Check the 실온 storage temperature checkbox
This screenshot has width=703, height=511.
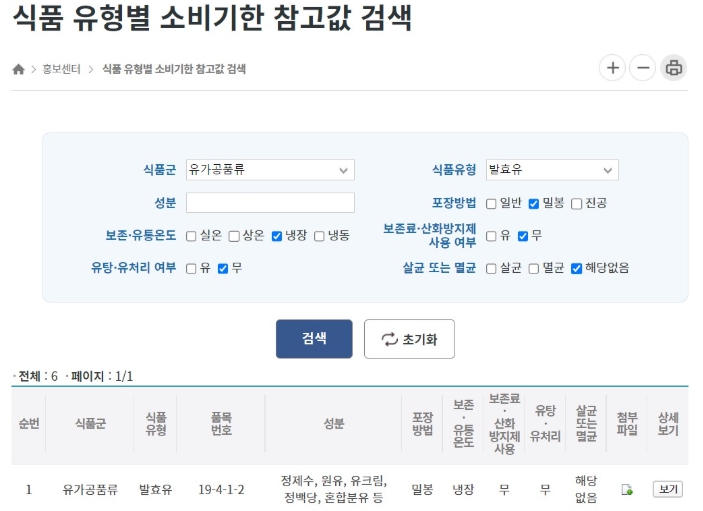pyautogui.click(x=191, y=236)
